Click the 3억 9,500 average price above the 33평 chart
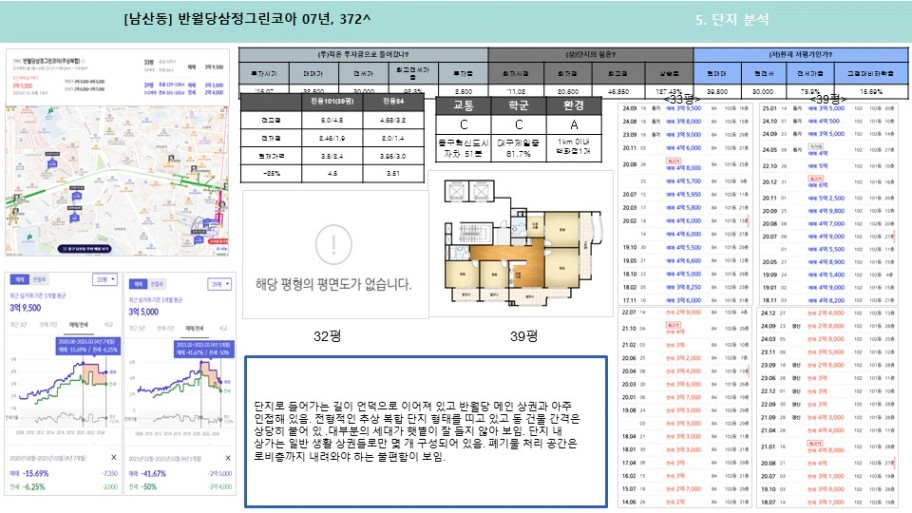 tap(26, 308)
